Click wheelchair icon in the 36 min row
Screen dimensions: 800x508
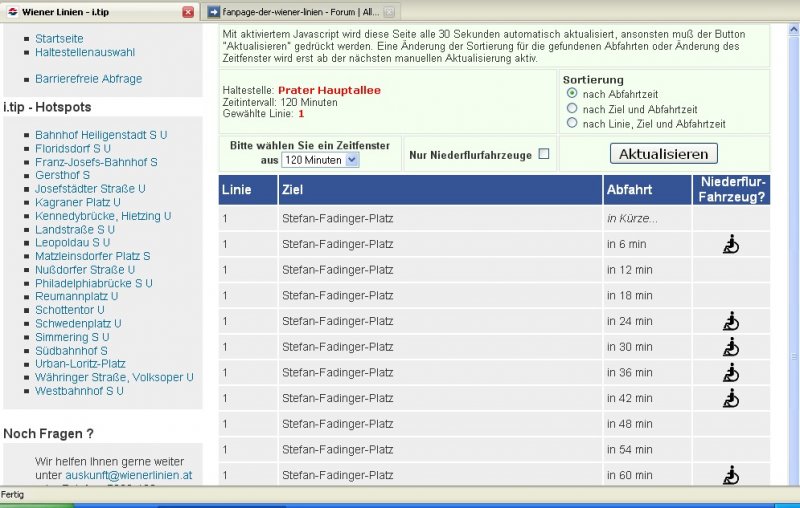tap(731, 372)
